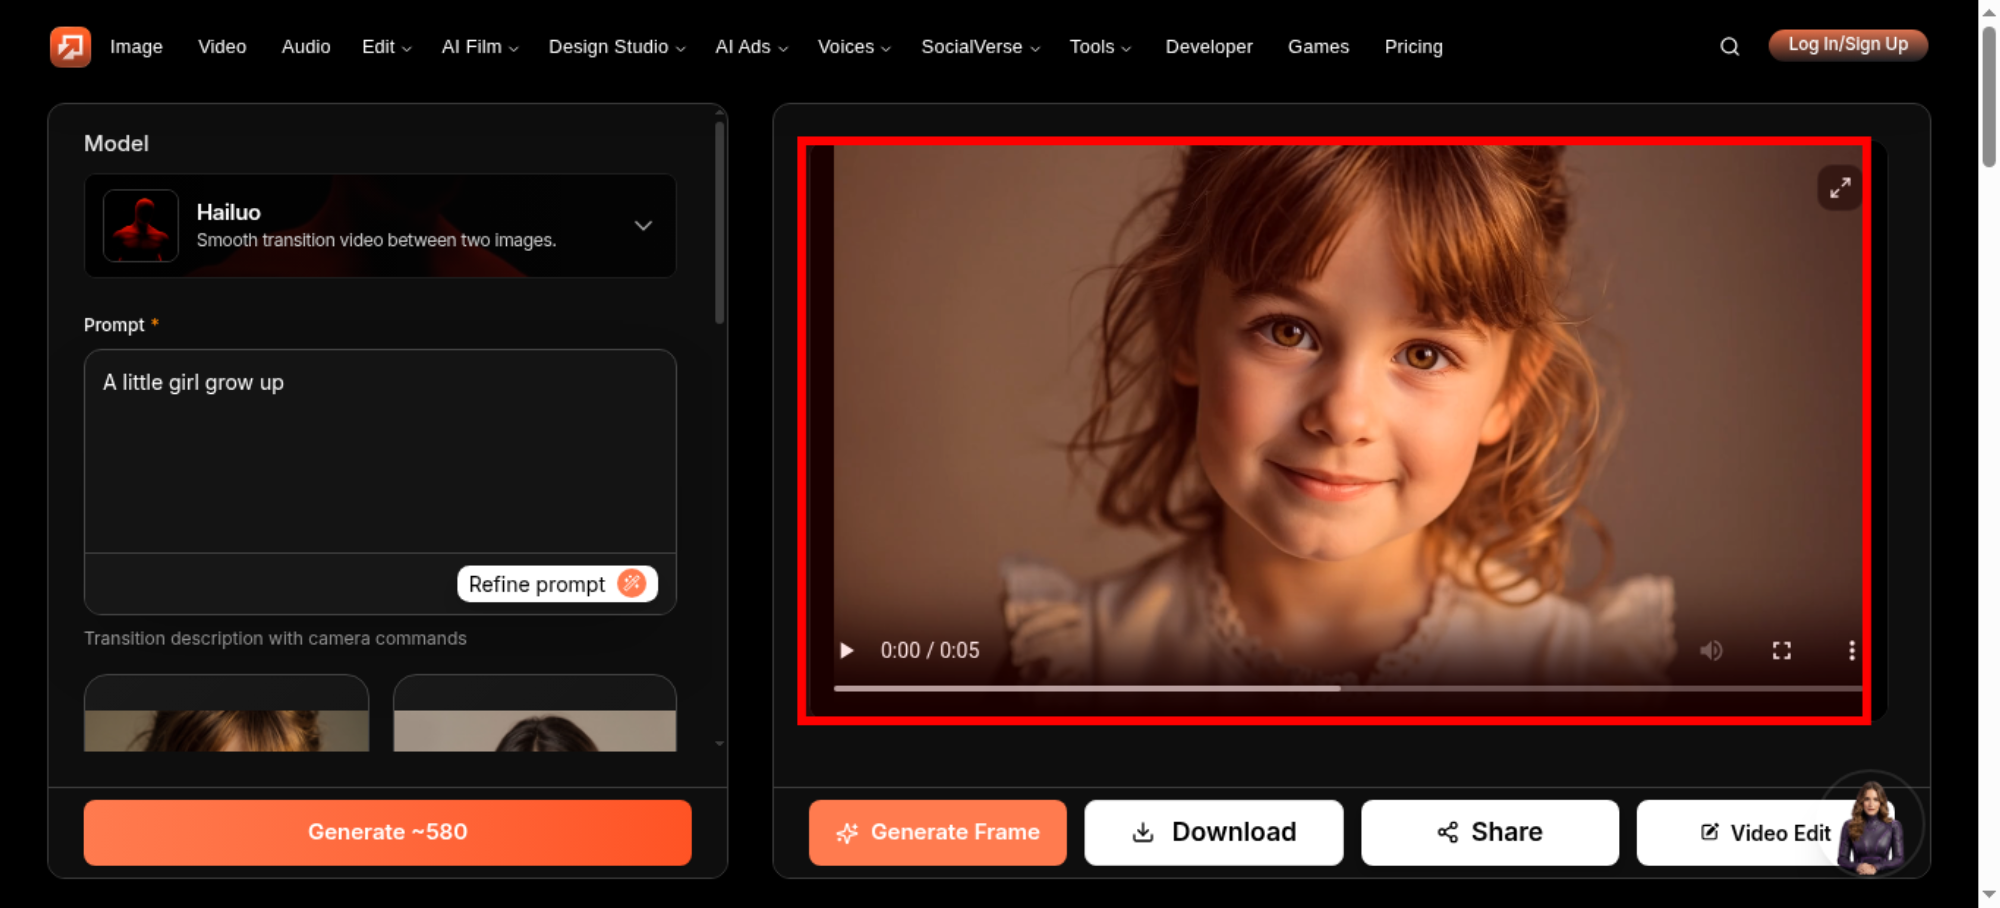Mute the video with the speaker icon
The height and width of the screenshot is (908, 2000).
1711,650
